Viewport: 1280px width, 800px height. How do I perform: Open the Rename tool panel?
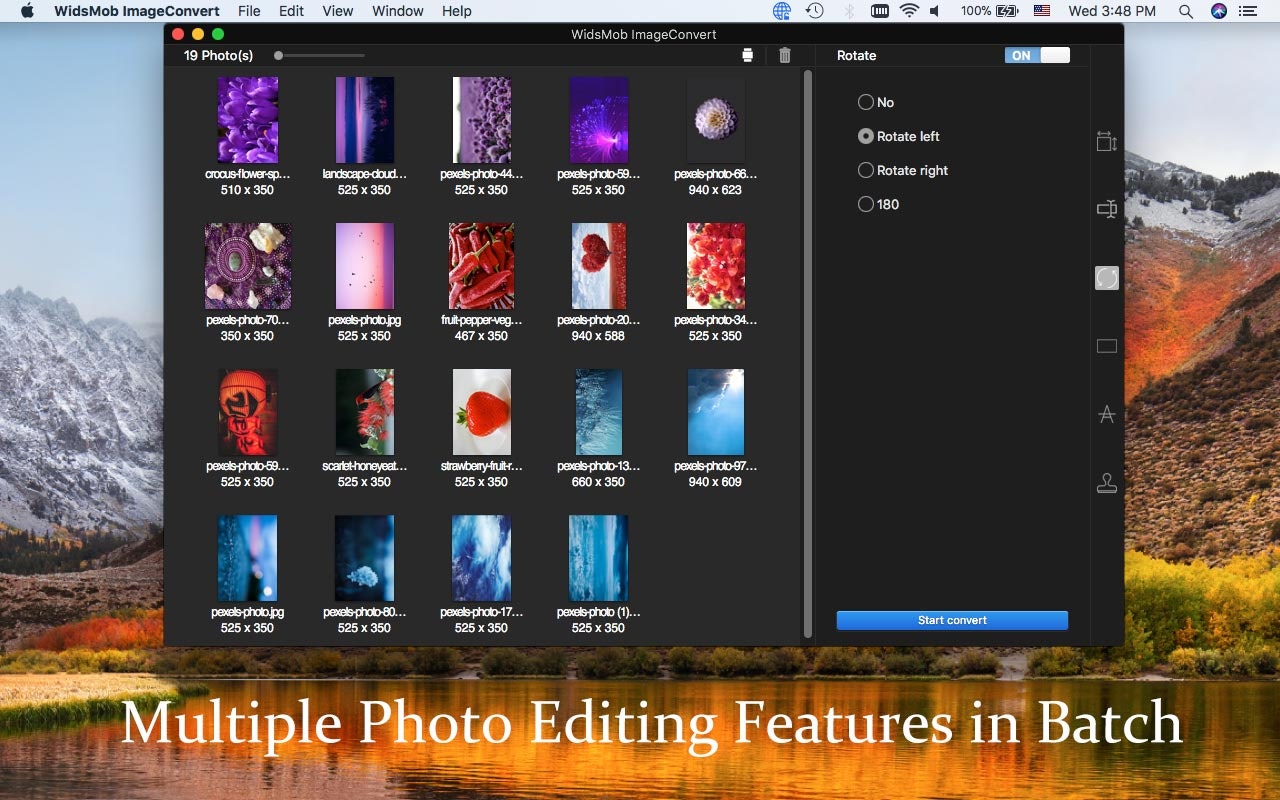tap(1106, 209)
